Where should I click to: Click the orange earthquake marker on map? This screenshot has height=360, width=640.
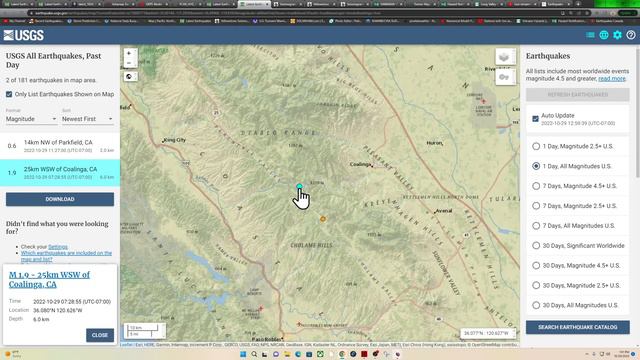[323, 219]
